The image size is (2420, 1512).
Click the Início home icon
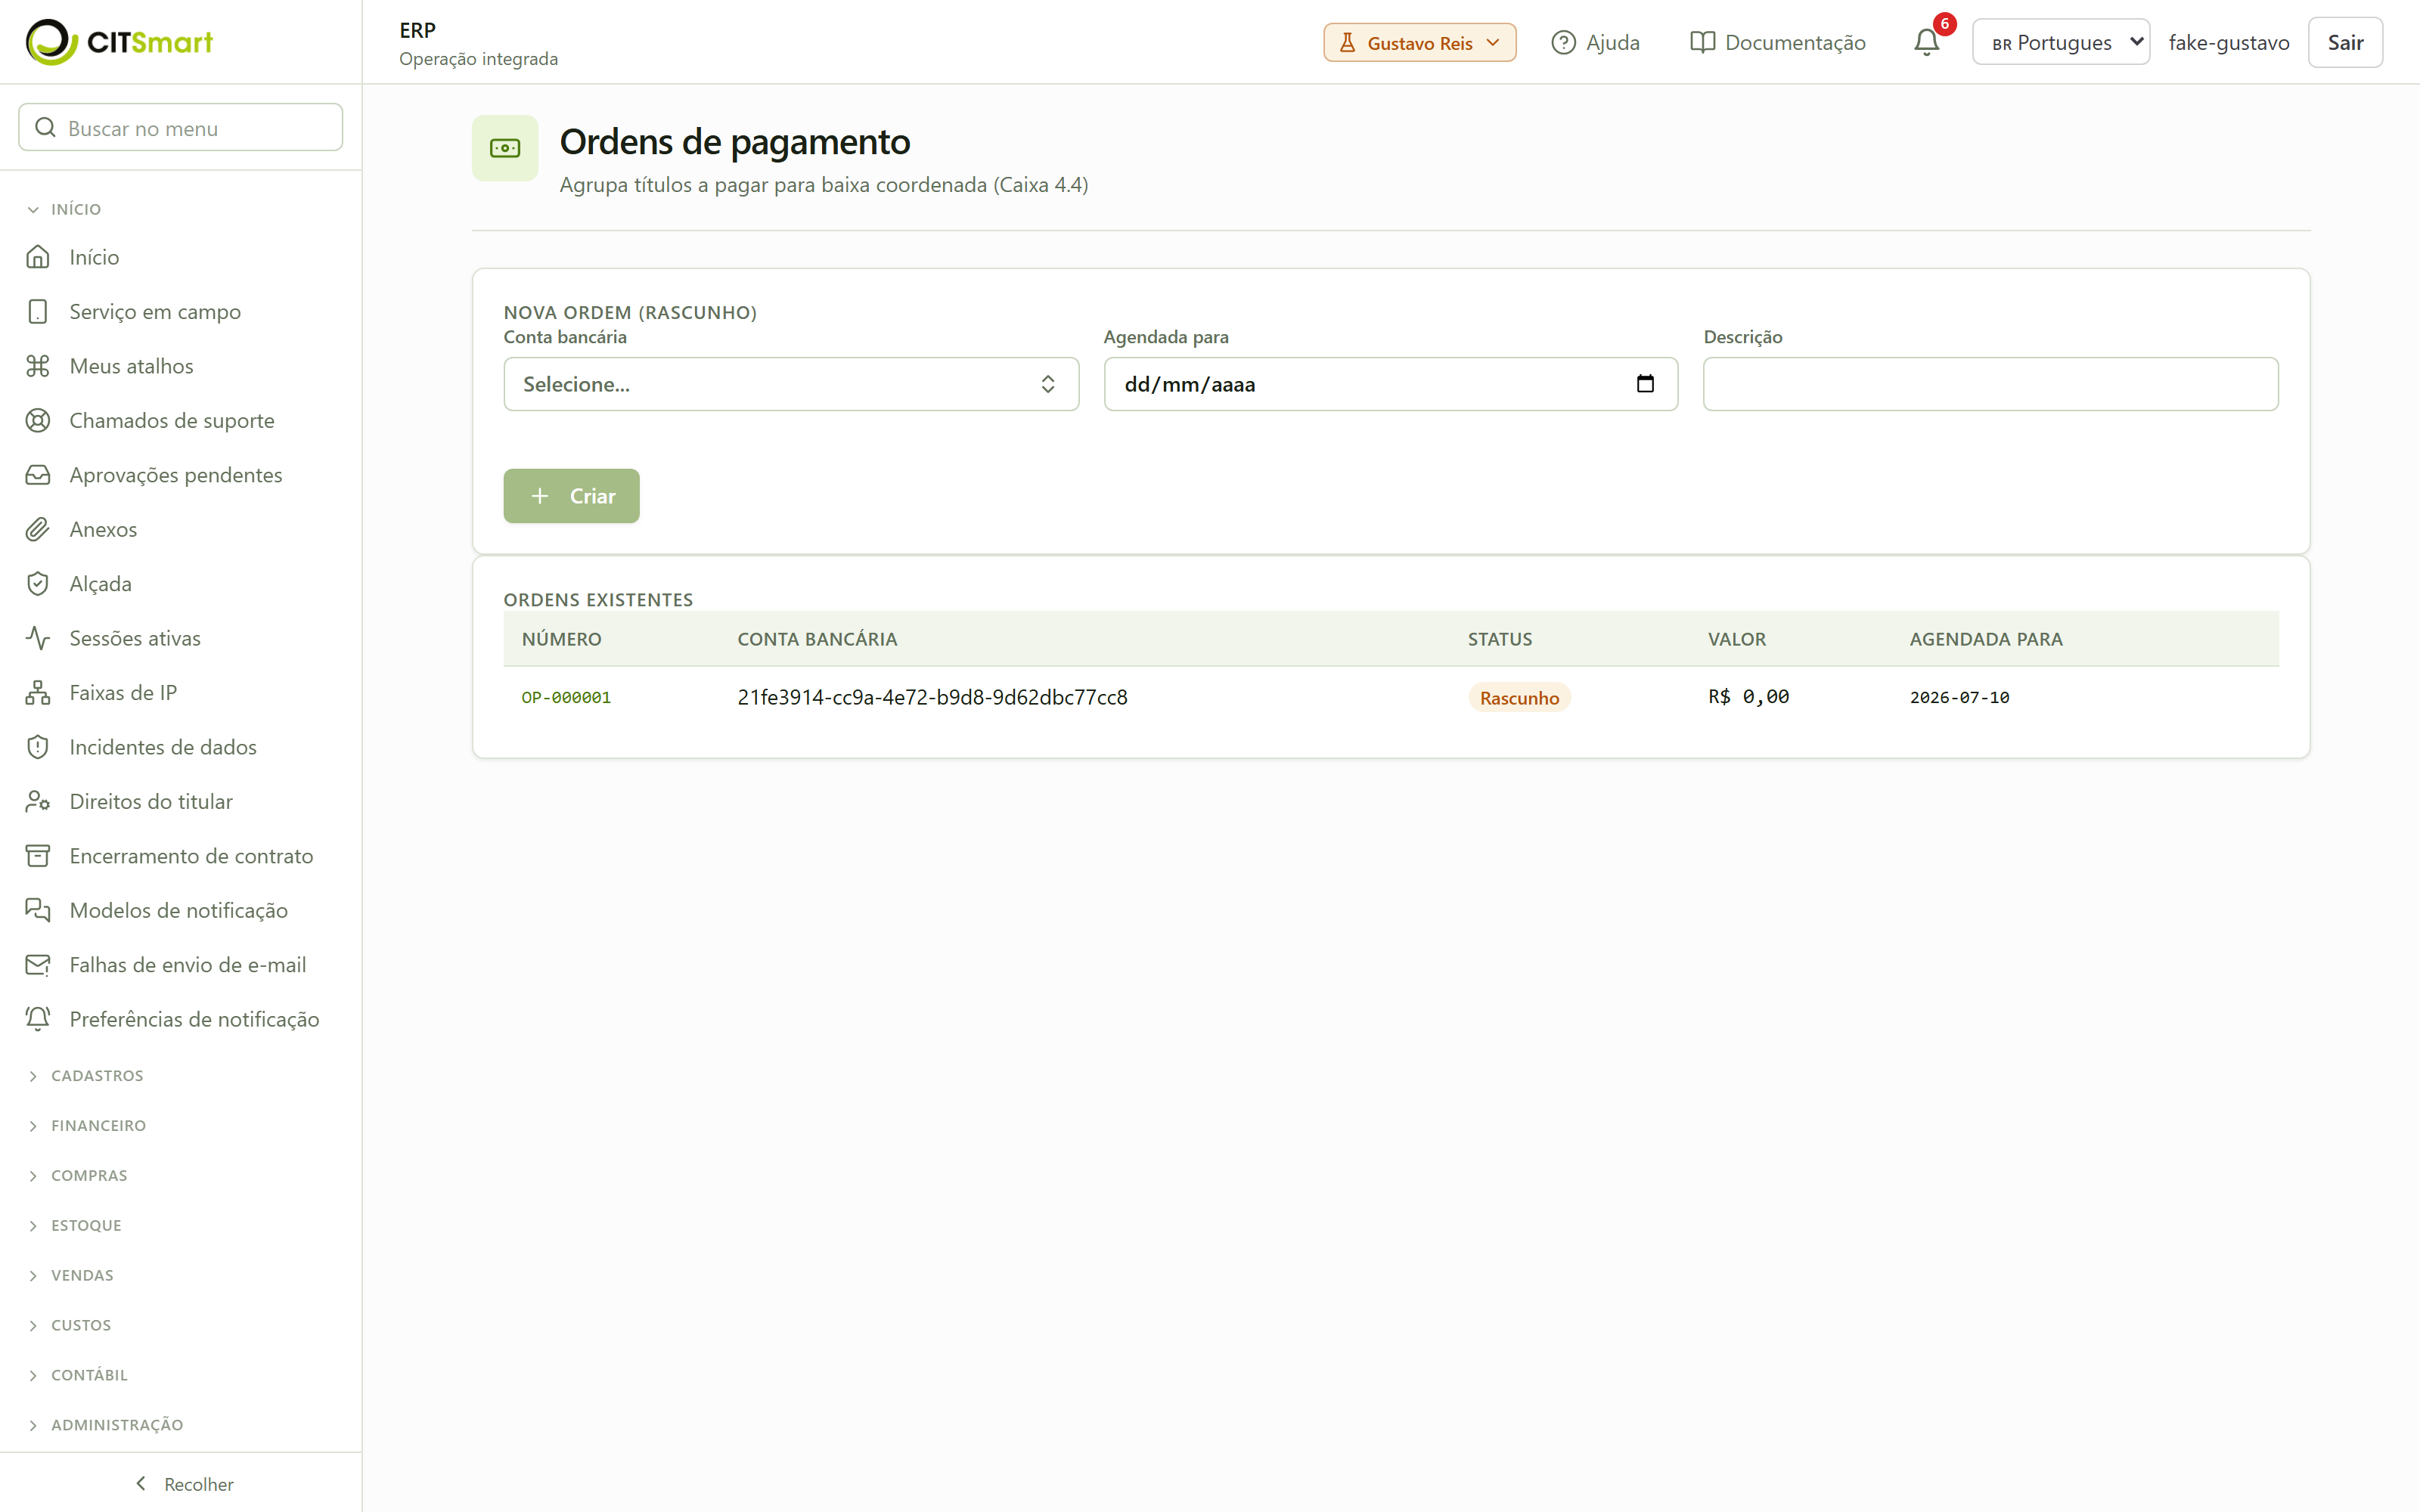point(38,257)
